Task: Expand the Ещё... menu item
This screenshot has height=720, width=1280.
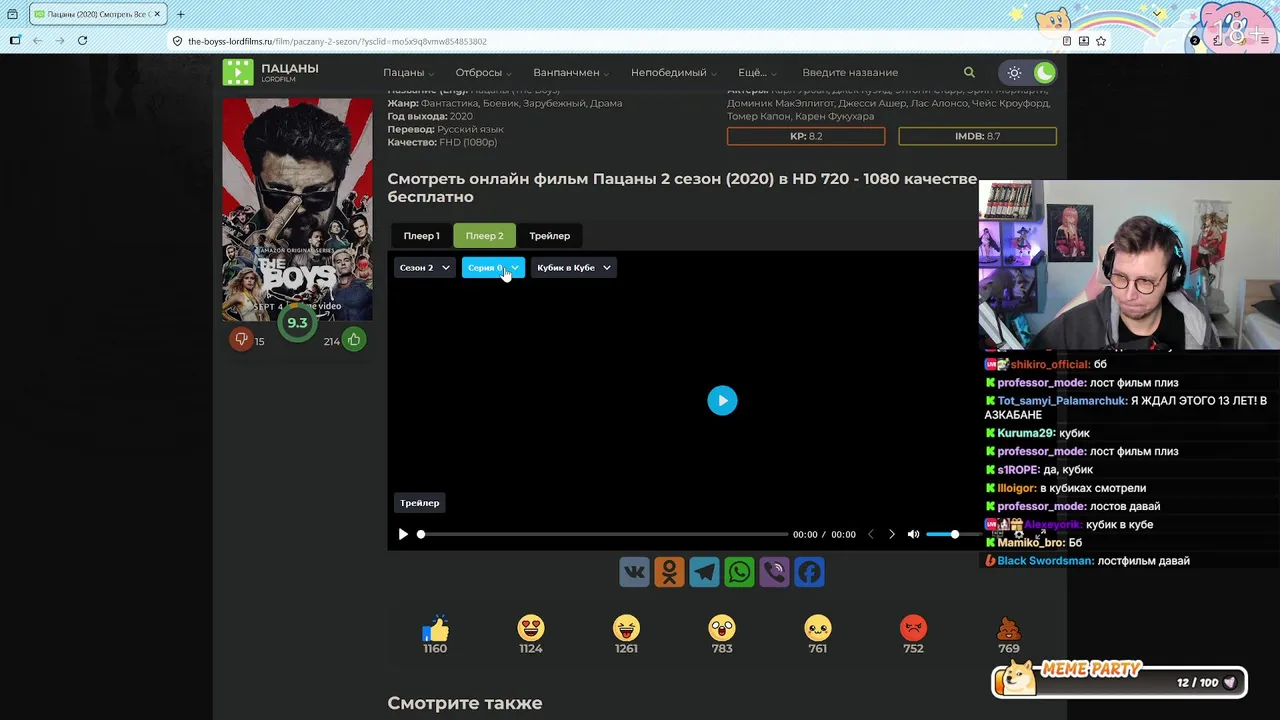Action: (757, 73)
